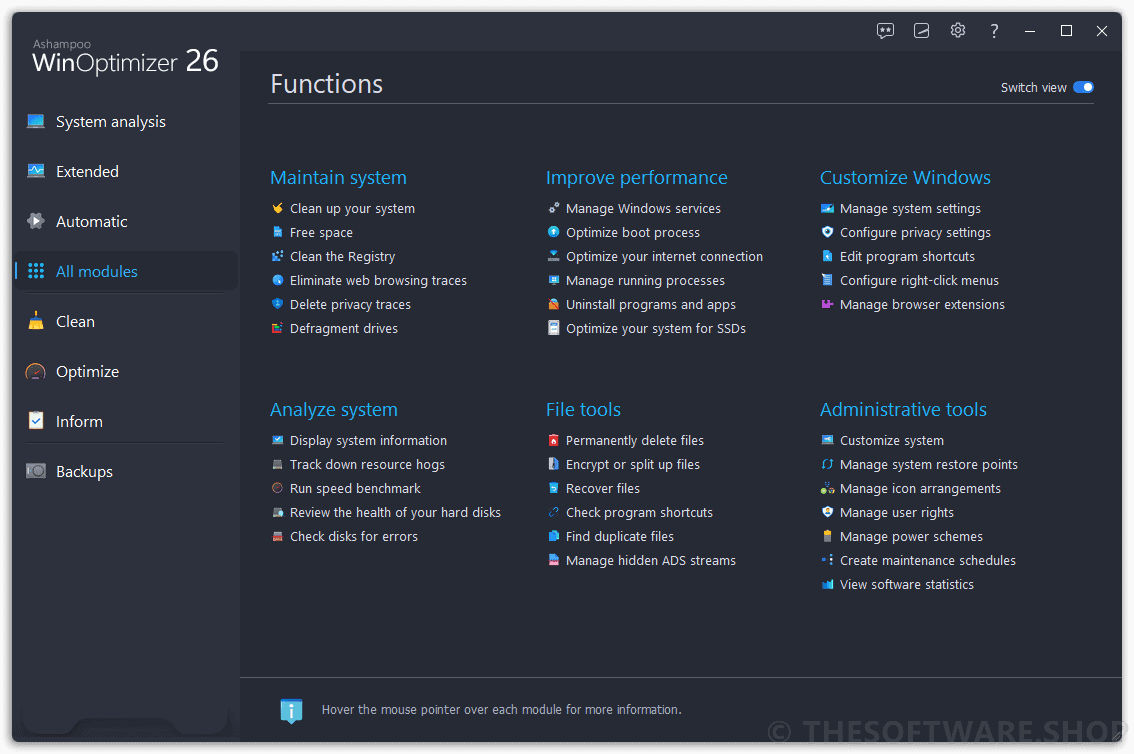1134x754 pixels.
Task: Open Review the health of your hard disks
Action: click(396, 513)
